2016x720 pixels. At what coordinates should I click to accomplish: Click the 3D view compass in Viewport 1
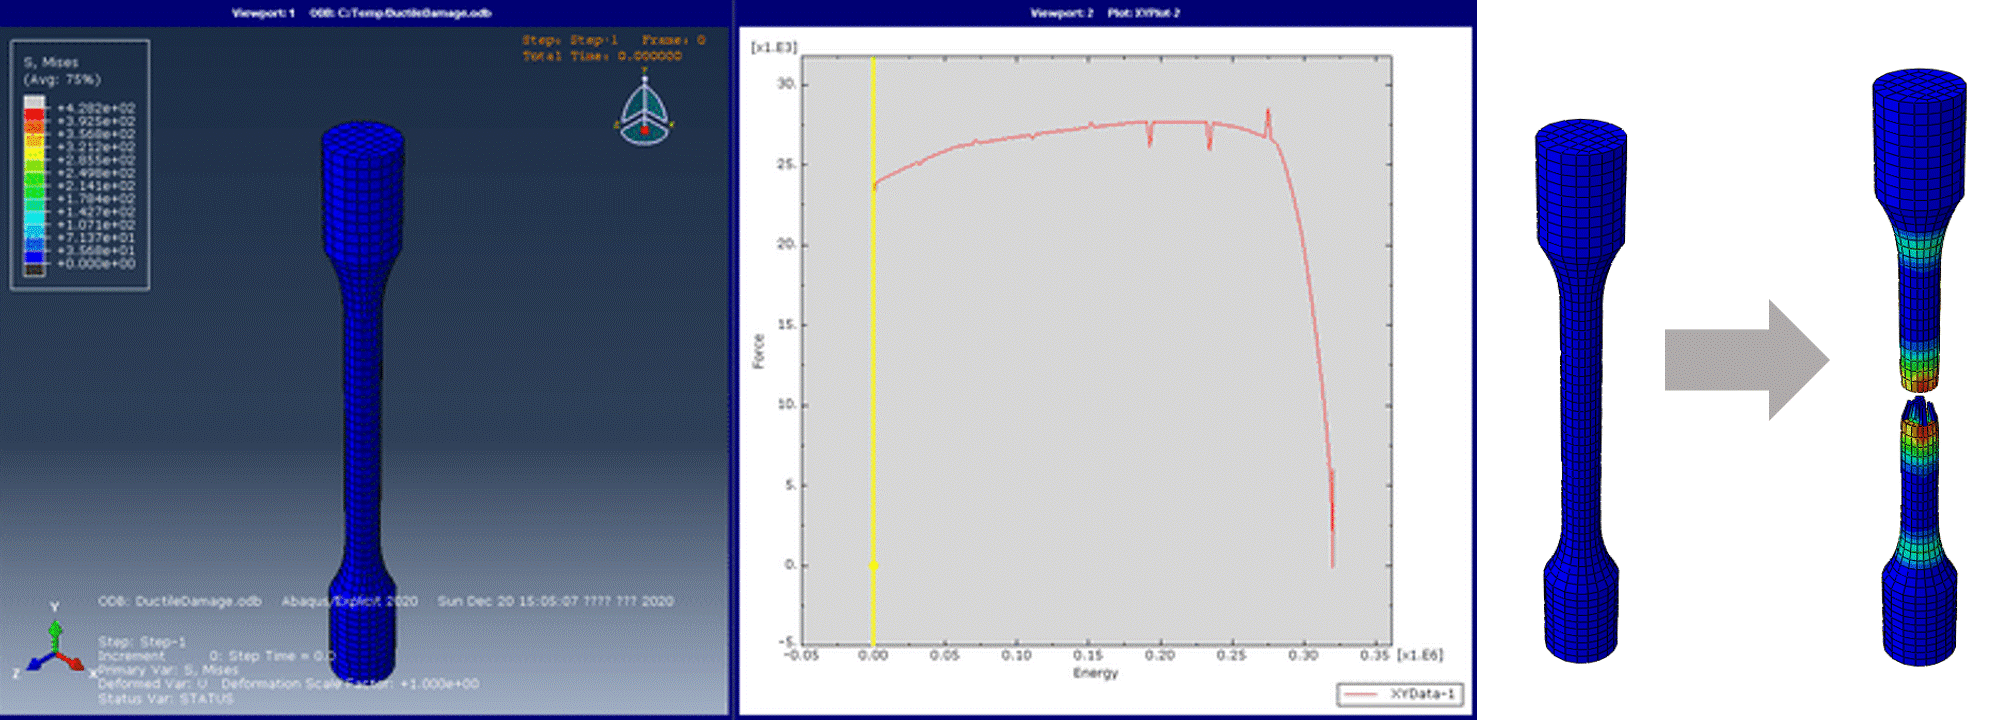point(644,110)
